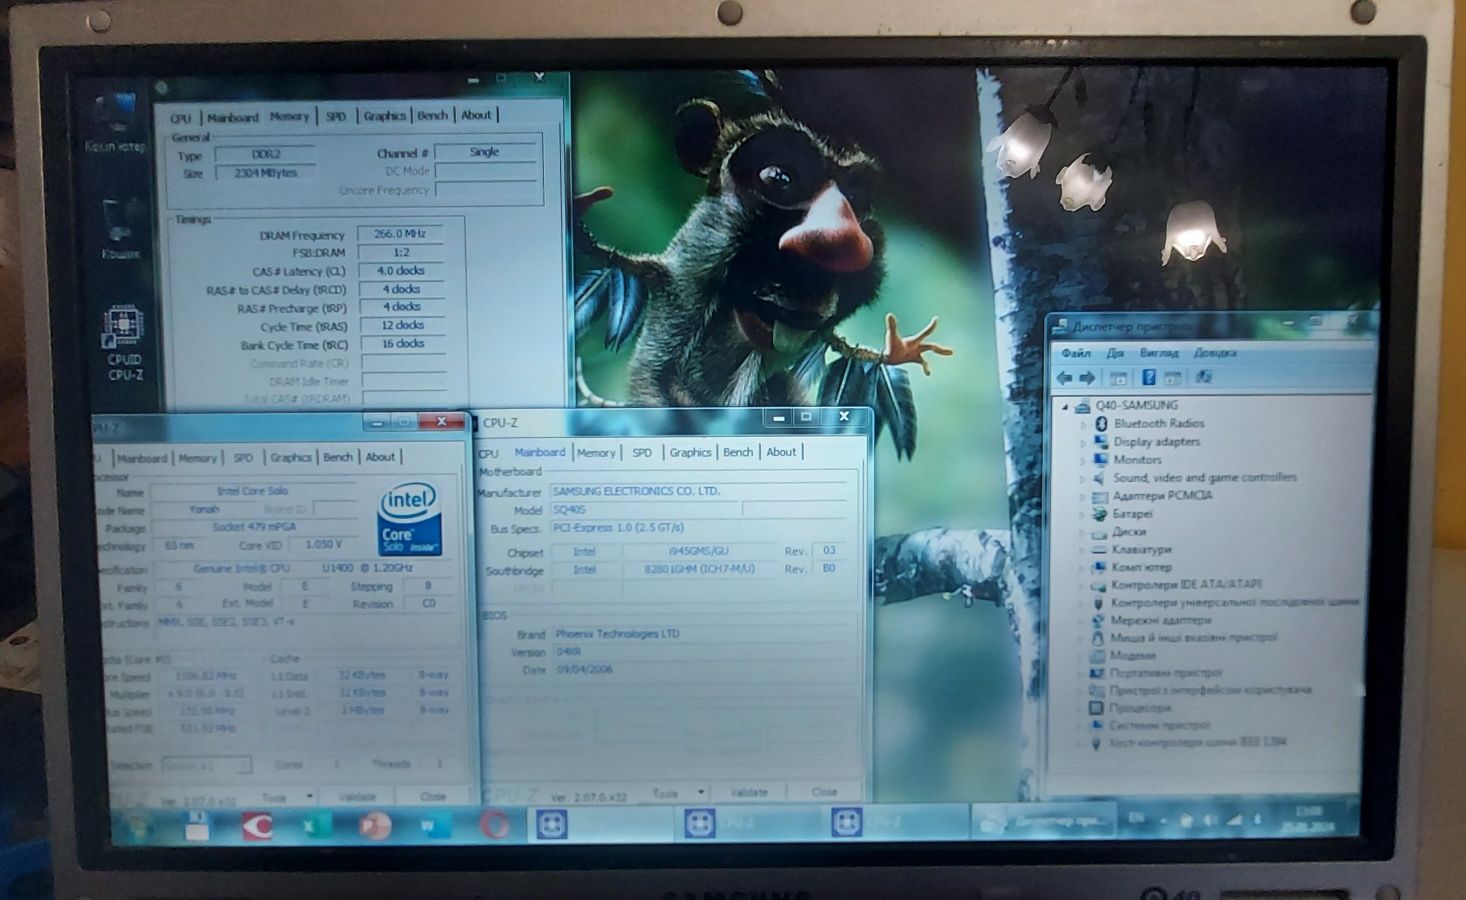Select Graphics tab in top CPU-Z Memory window

click(384, 116)
